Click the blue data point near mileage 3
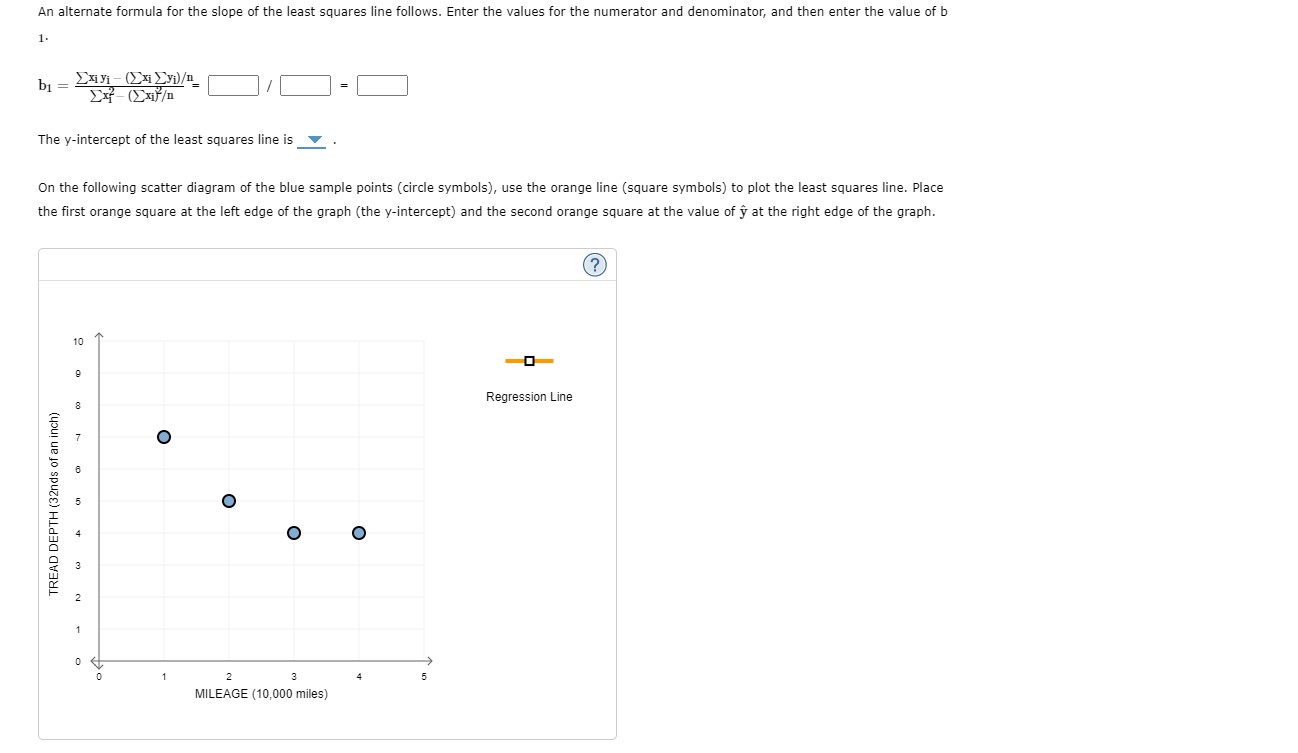Image resolution: width=1298 pixels, height=753 pixels. pyautogui.click(x=293, y=532)
